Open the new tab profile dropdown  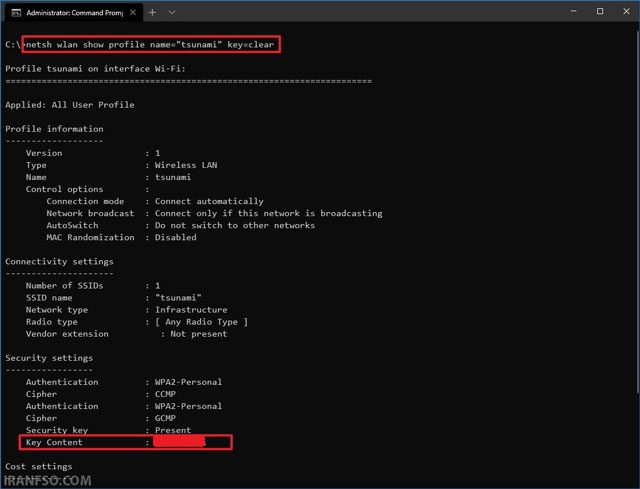pos(172,12)
